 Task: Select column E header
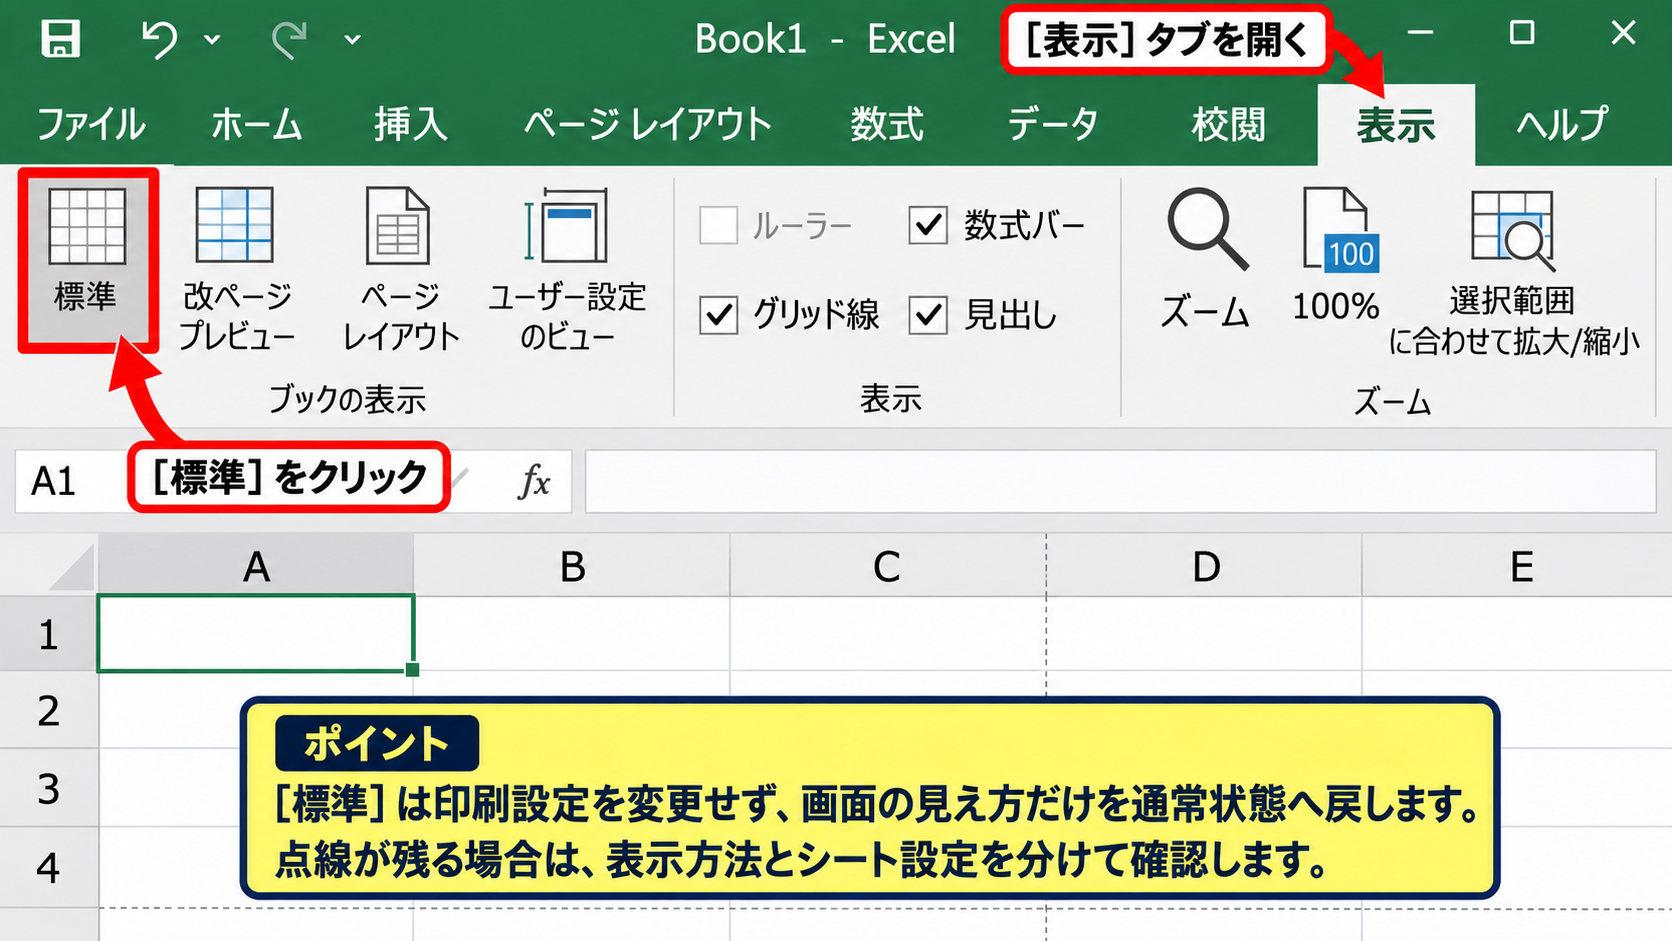(1518, 566)
